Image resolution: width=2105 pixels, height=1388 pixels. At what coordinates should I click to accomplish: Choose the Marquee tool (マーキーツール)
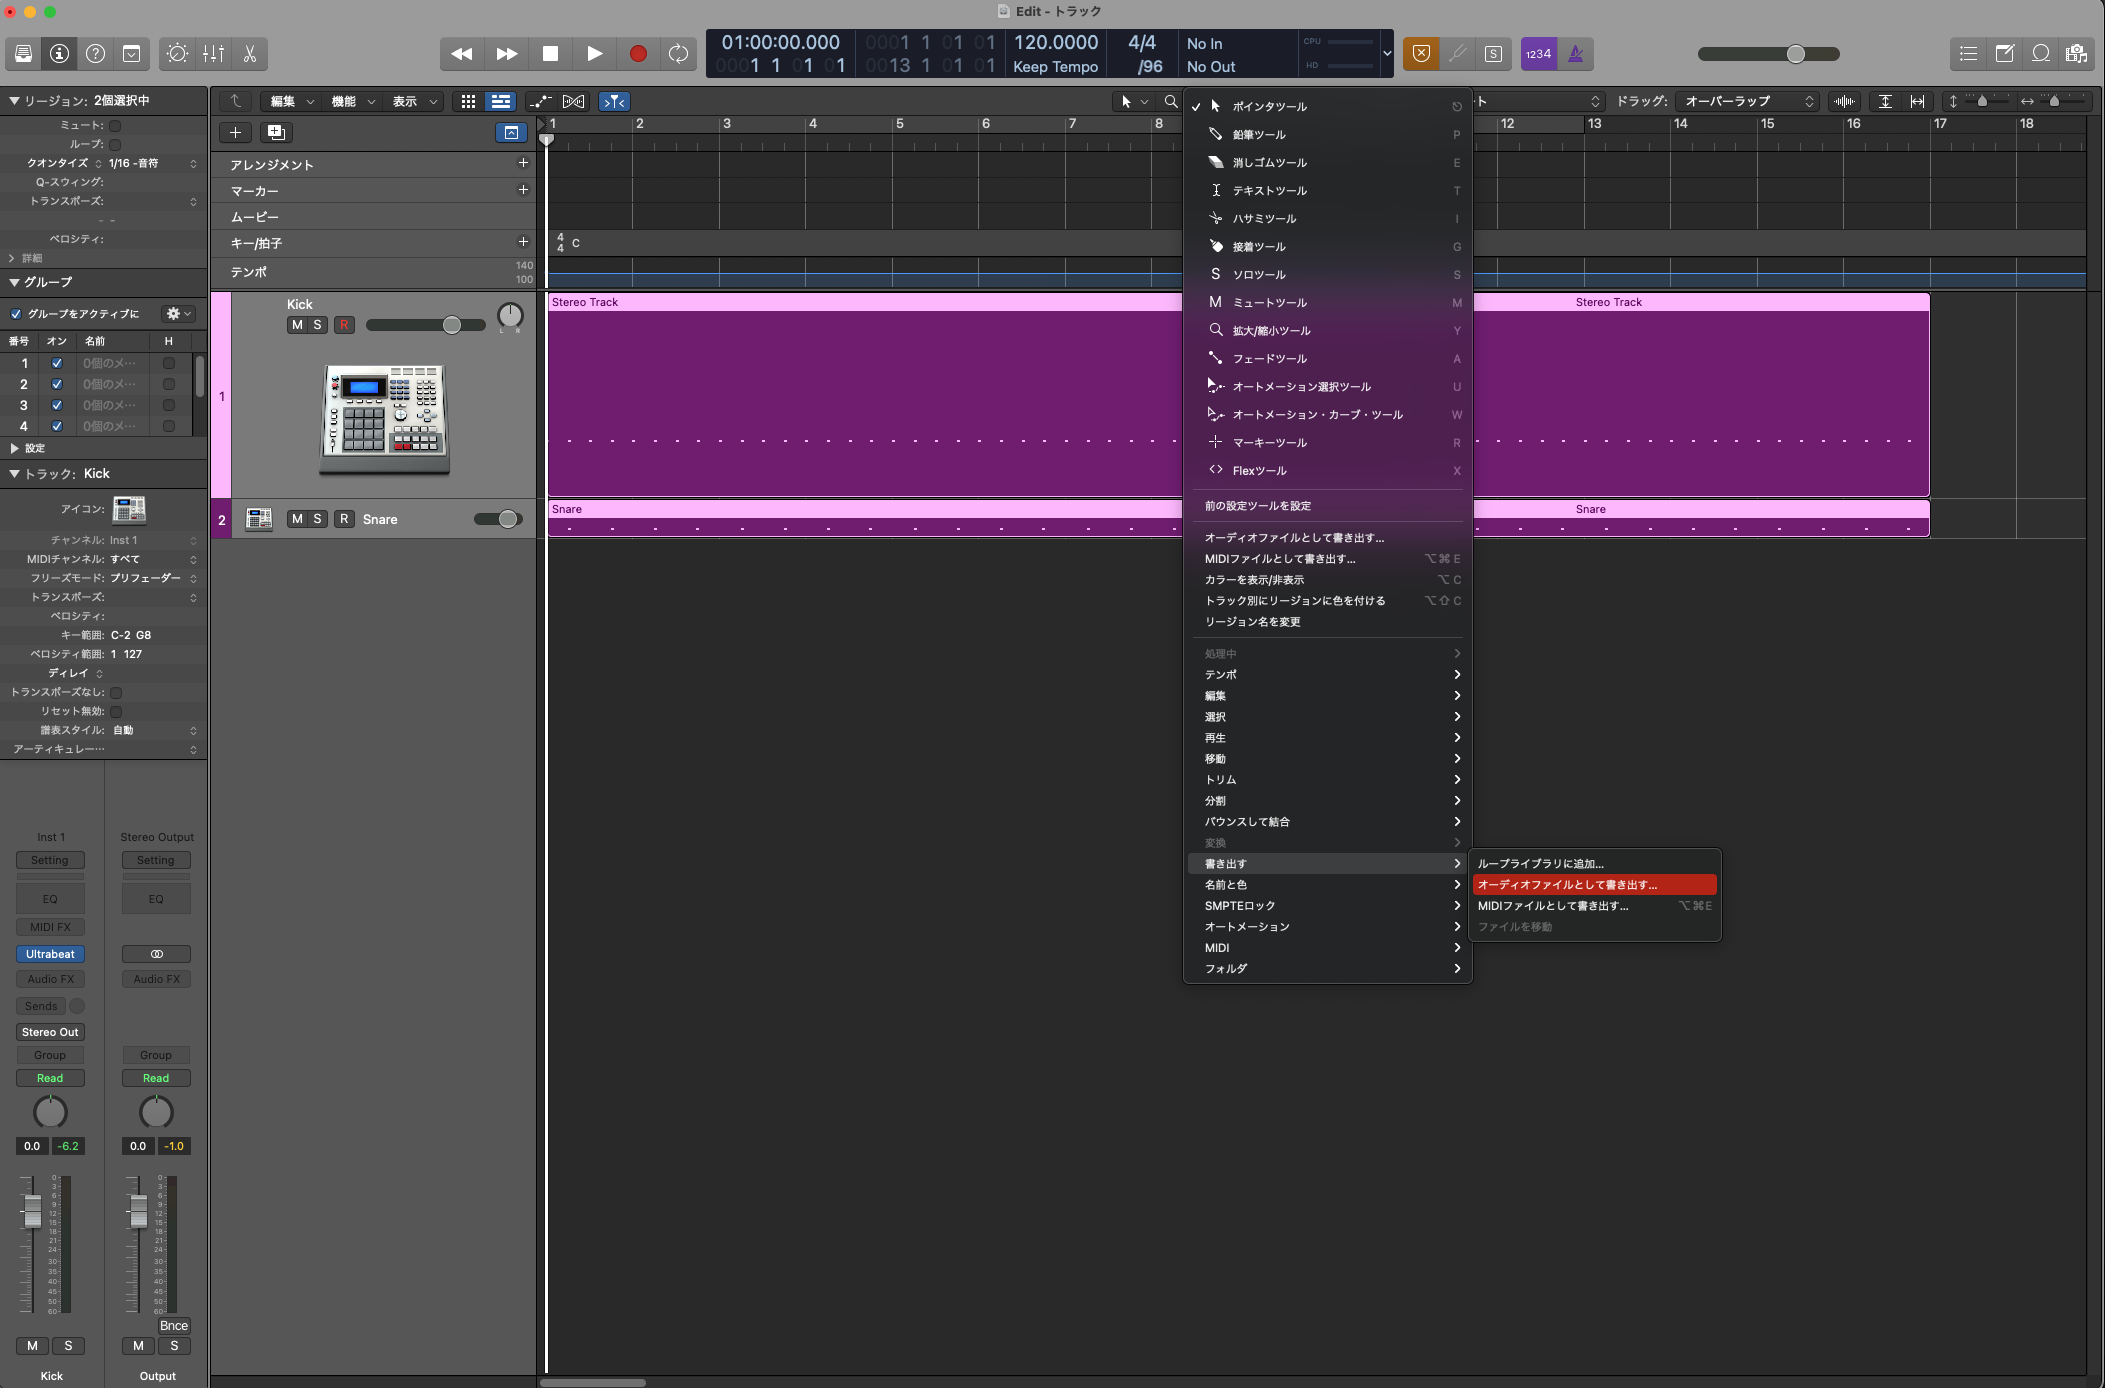click(1269, 442)
